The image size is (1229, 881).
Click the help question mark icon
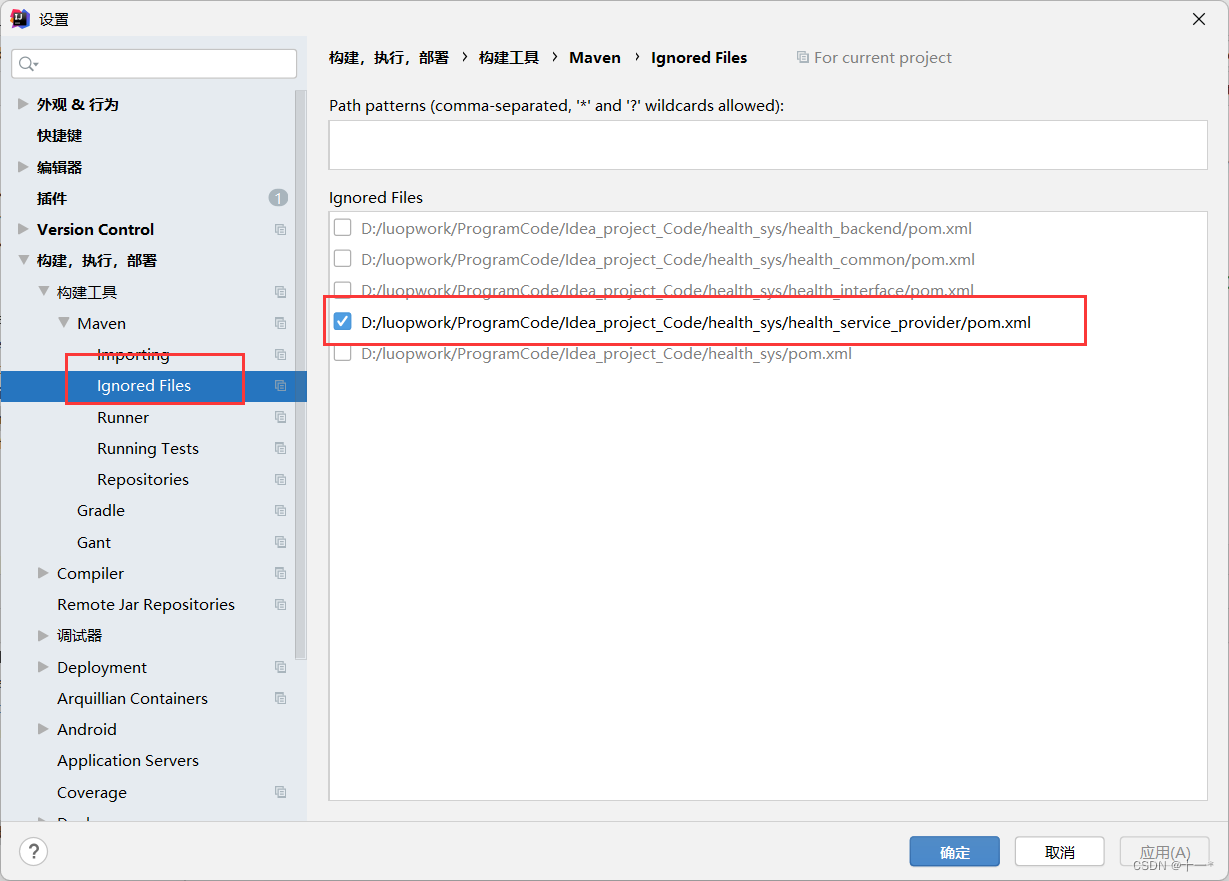[34, 852]
